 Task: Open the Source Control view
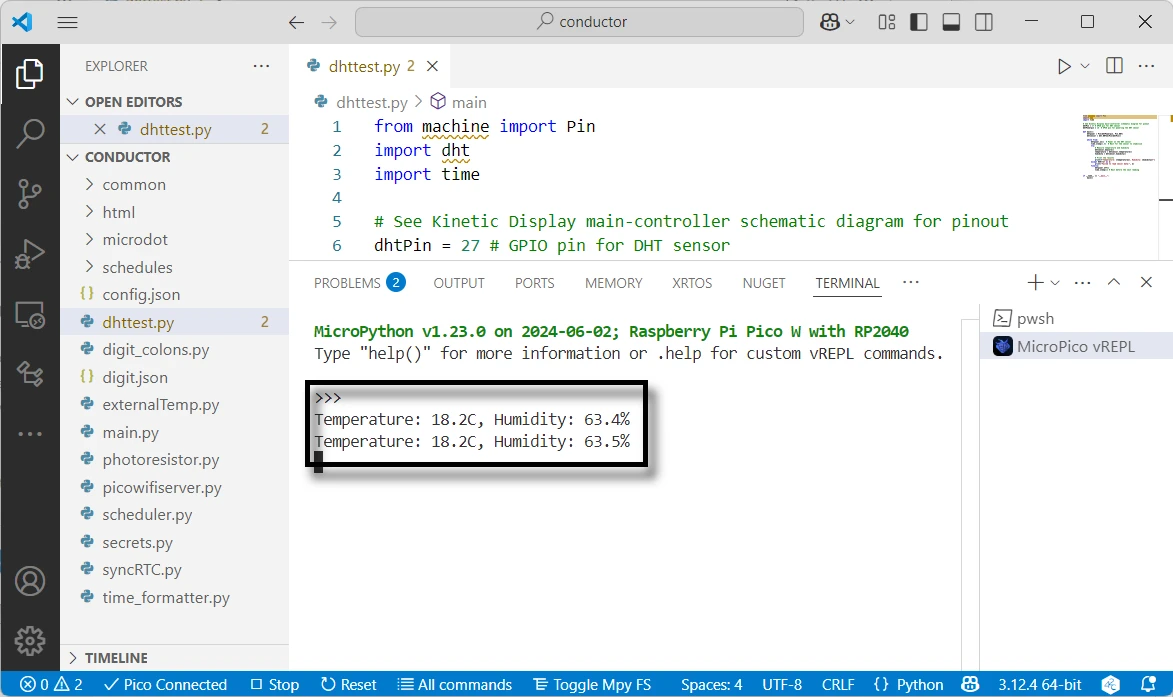pyautogui.click(x=30, y=194)
